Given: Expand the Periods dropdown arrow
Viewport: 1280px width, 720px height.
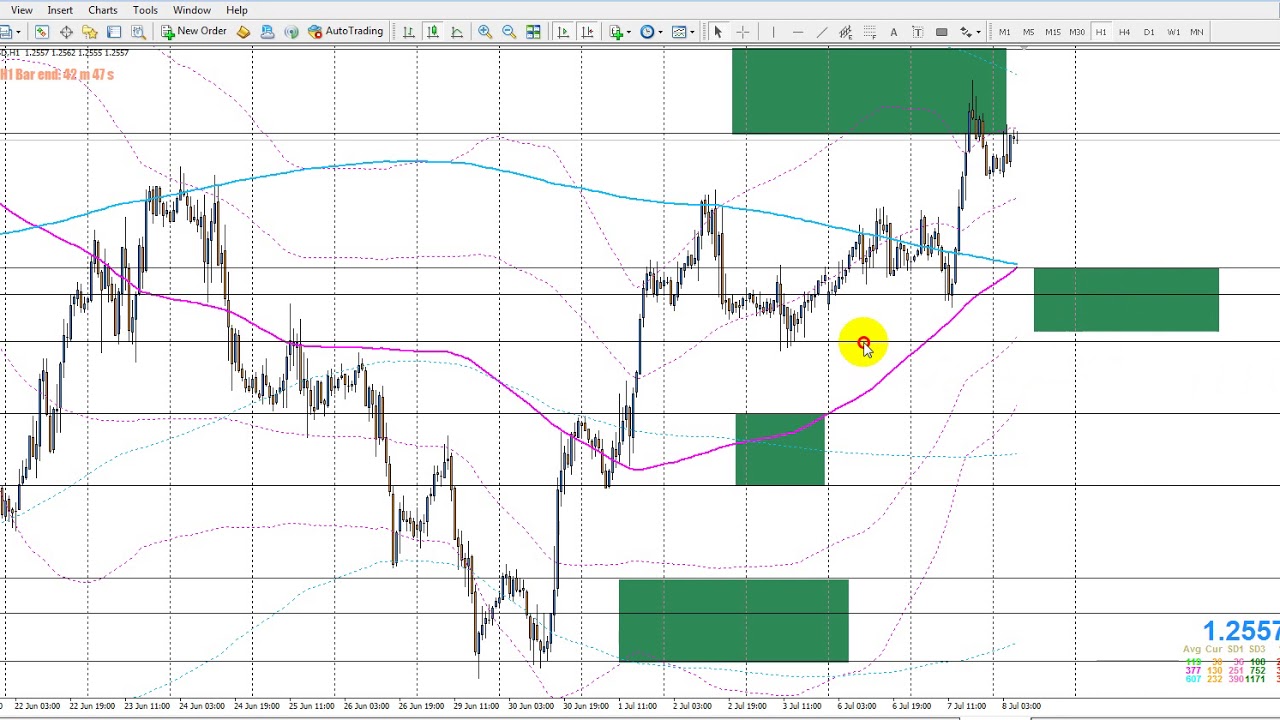Looking at the screenshot, I should pyautogui.click(x=661, y=32).
